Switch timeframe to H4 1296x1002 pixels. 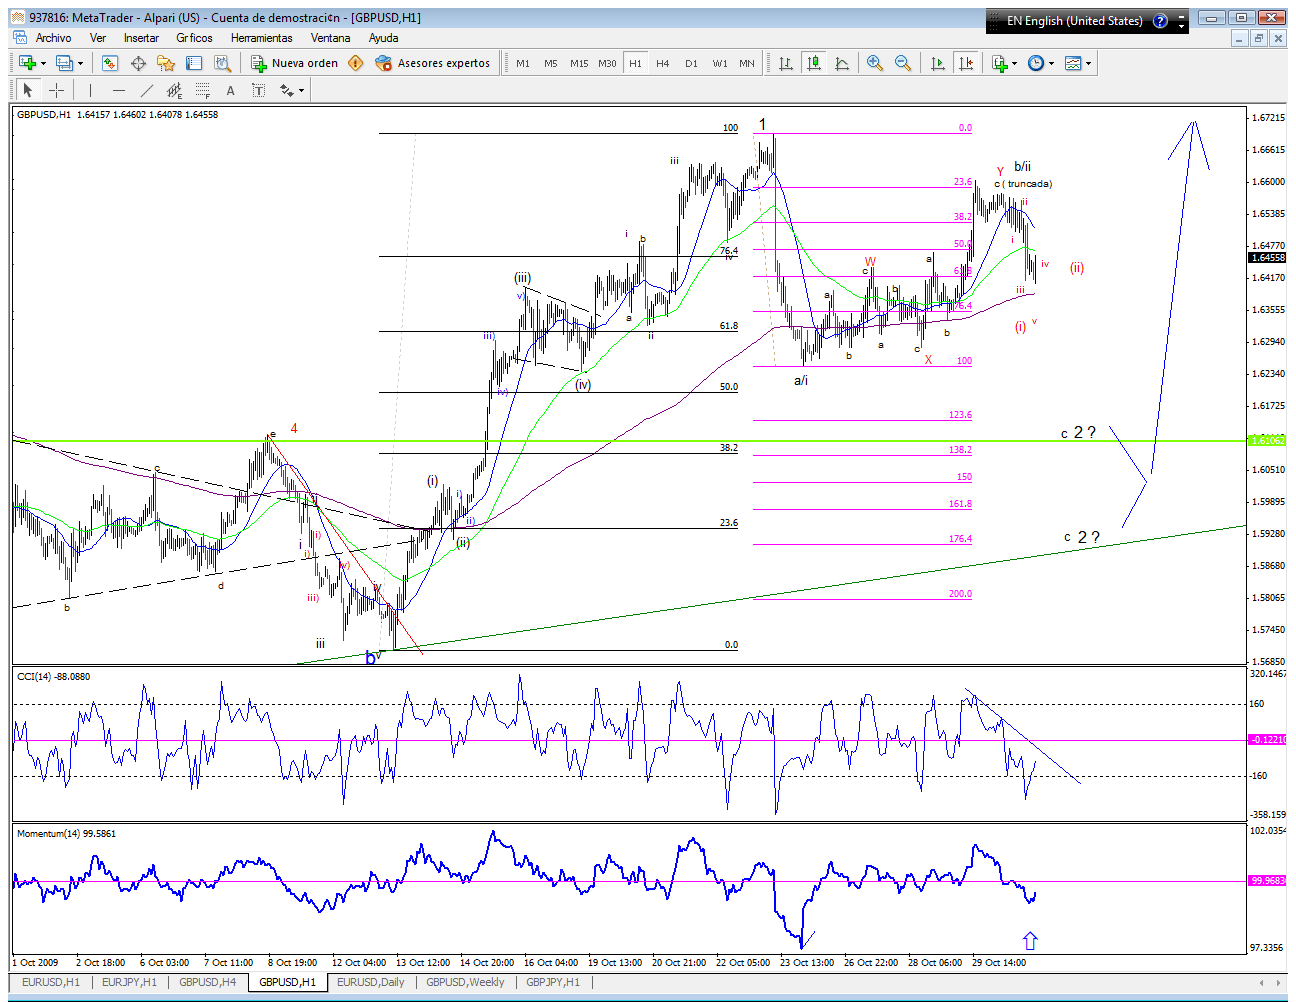pos(663,63)
